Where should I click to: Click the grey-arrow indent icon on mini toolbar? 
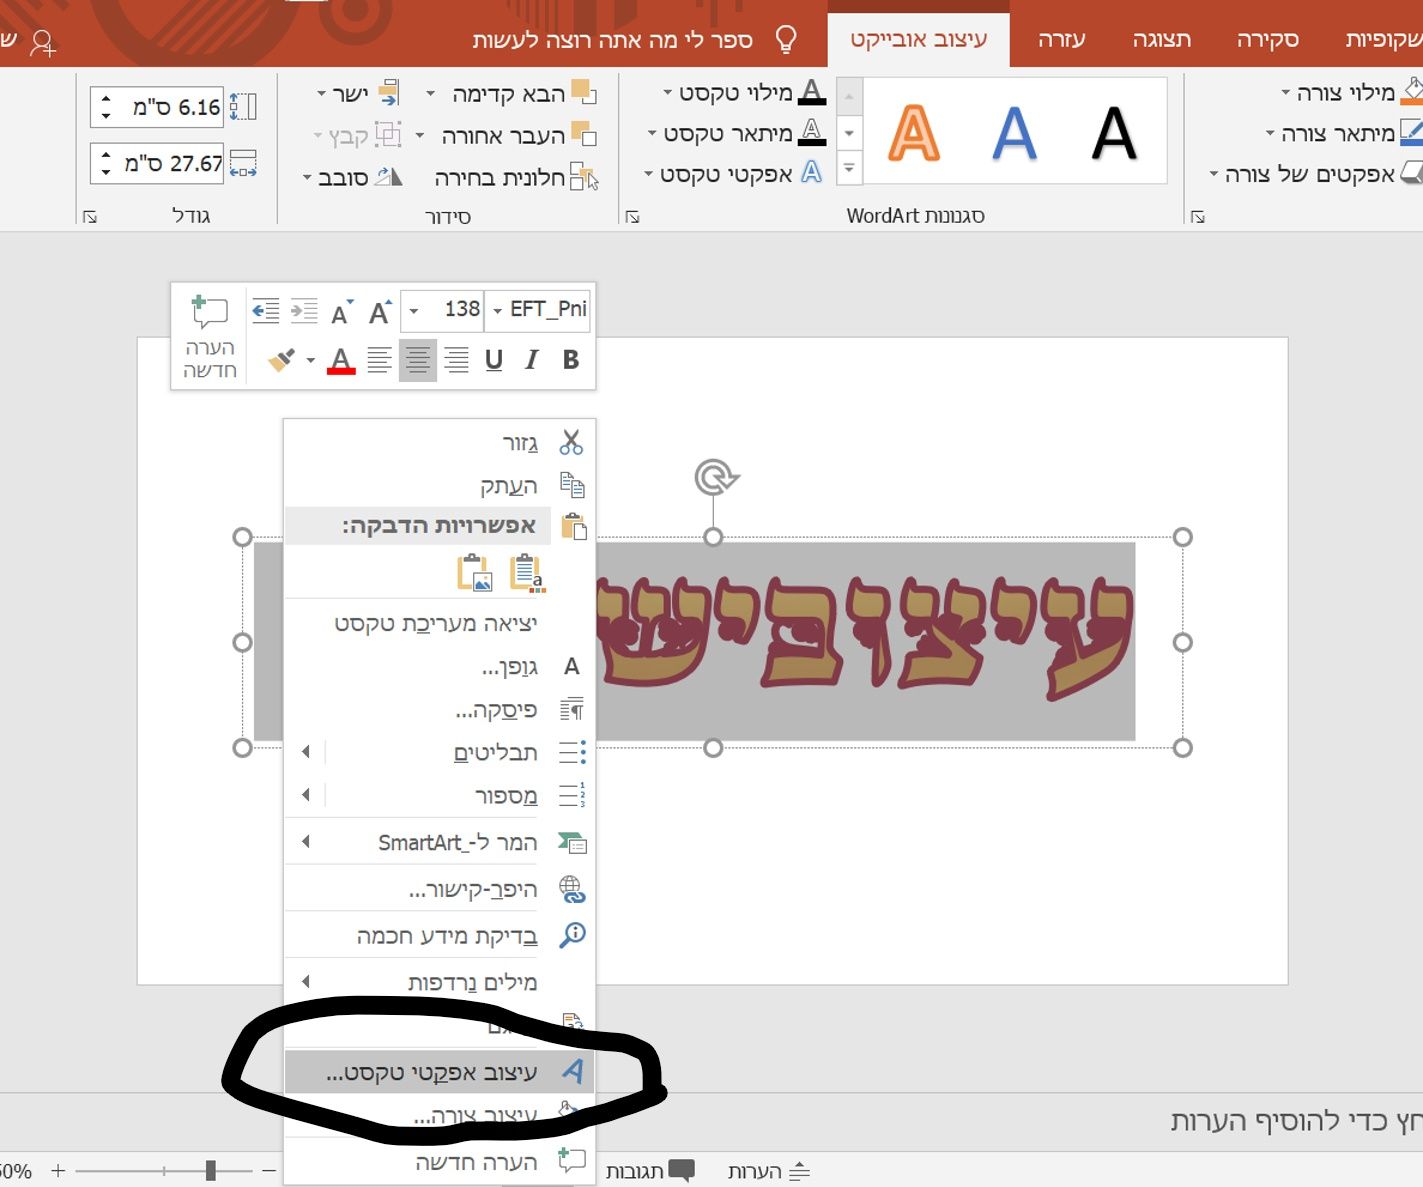(x=304, y=311)
